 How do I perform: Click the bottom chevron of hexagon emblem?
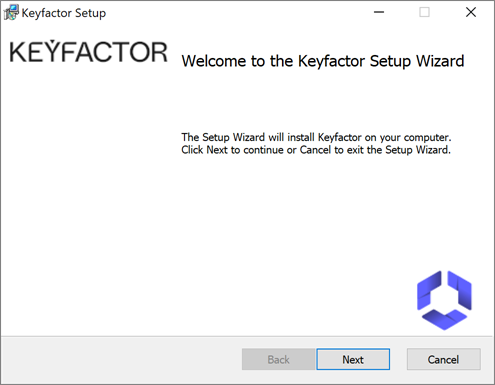point(444,319)
